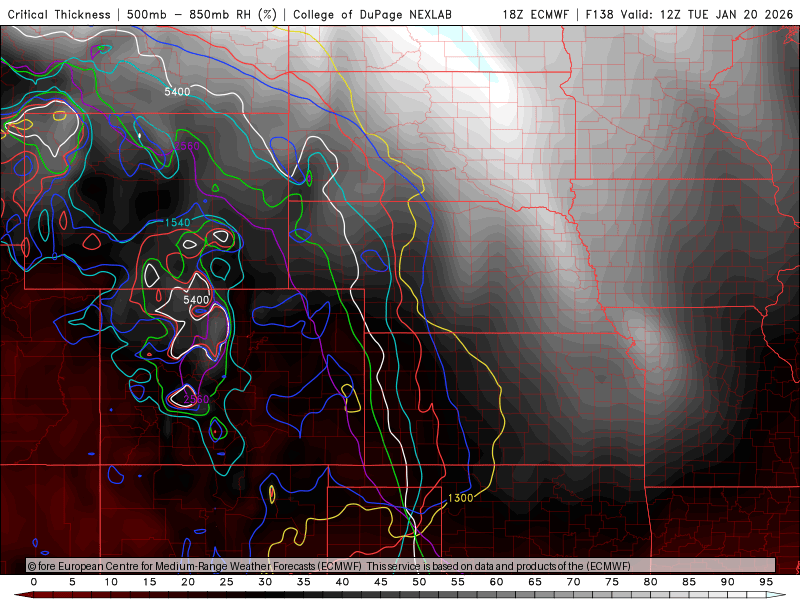Click F138 Valid: 12Z TUE JAN 20 2026
The width and height of the screenshot is (800, 600).
coord(689,15)
